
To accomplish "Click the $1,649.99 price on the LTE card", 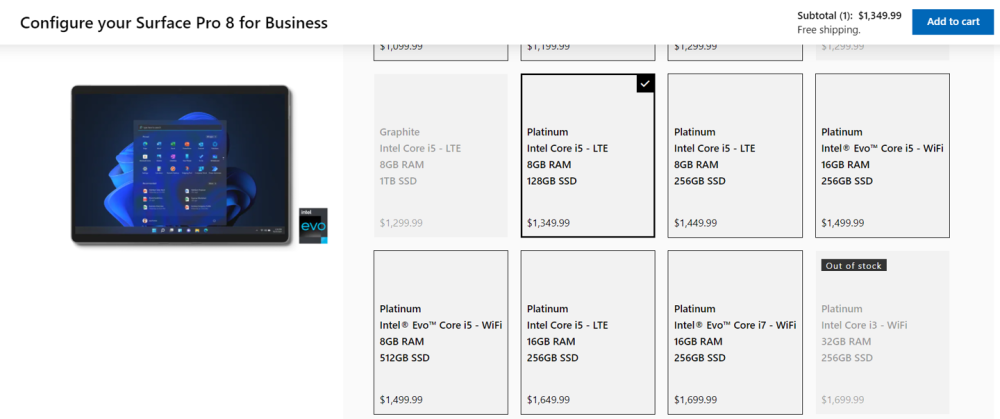I will point(548,400).
